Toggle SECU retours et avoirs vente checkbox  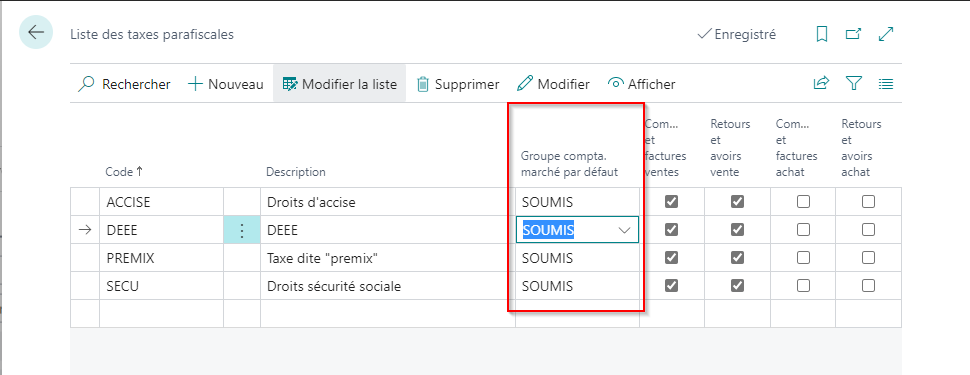click(x=737, y=286)
